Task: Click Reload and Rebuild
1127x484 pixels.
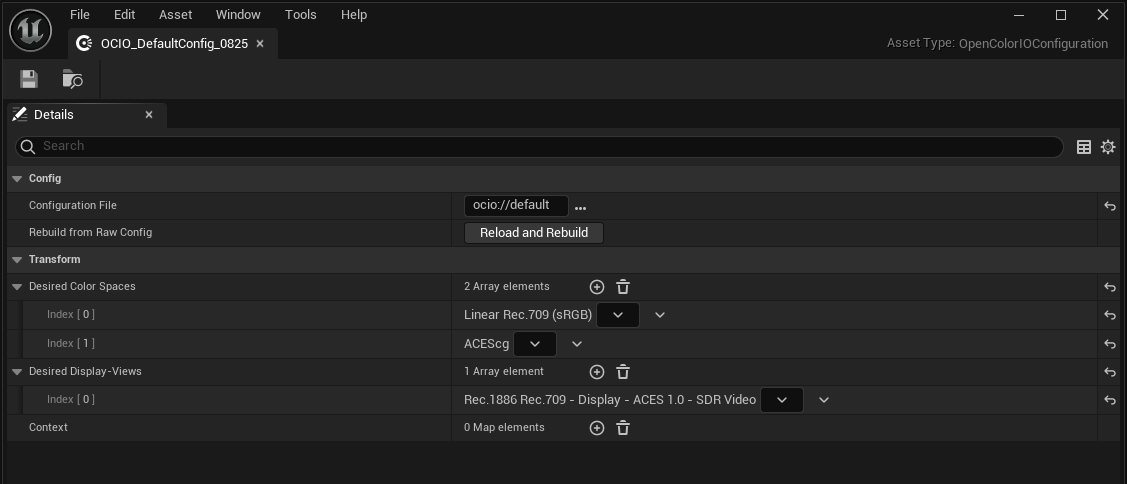Action: tap(534, 233)
